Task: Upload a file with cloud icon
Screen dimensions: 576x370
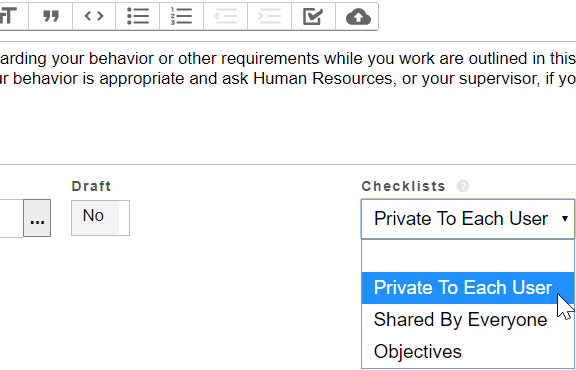Action: point(357,16)
